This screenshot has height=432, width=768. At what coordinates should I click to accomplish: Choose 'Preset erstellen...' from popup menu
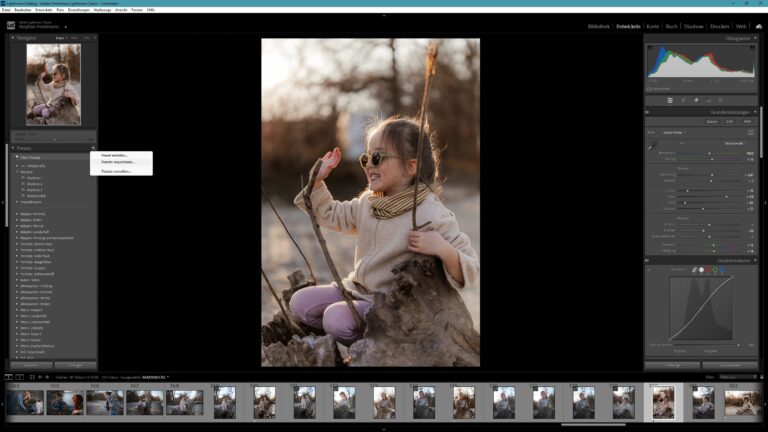114,155
